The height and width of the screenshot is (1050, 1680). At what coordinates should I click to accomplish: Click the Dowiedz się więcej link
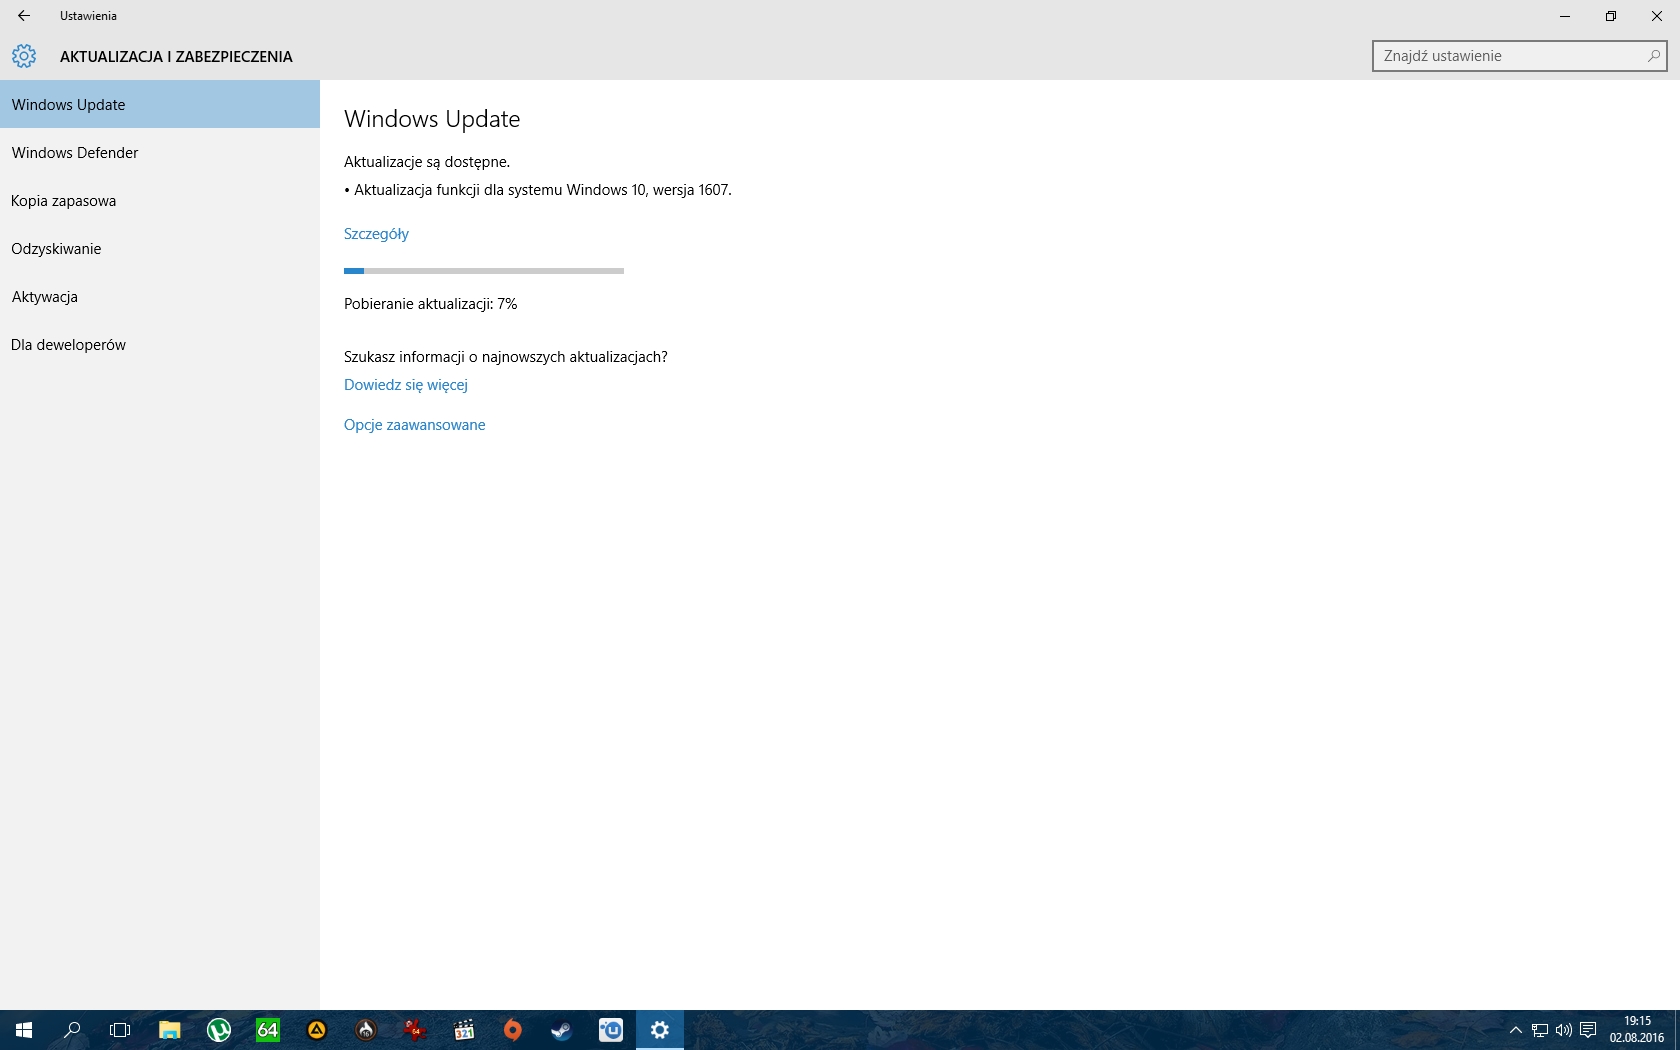tap(406, 385)
